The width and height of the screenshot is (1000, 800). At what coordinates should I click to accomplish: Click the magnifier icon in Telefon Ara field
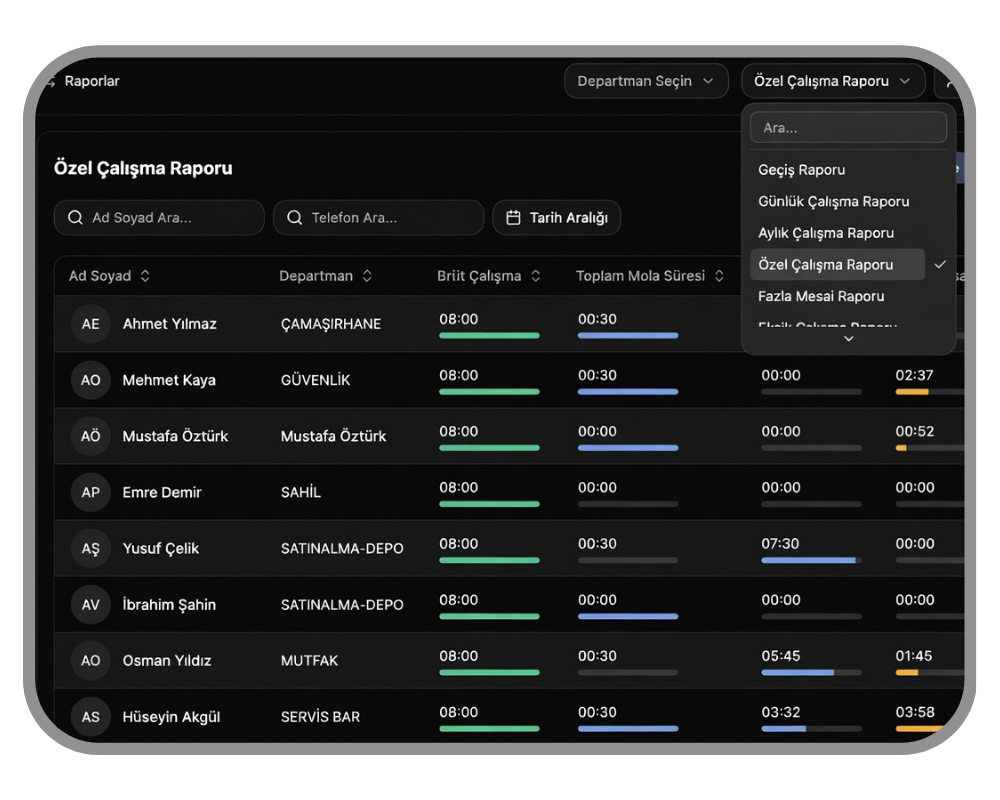click(295, 218)
